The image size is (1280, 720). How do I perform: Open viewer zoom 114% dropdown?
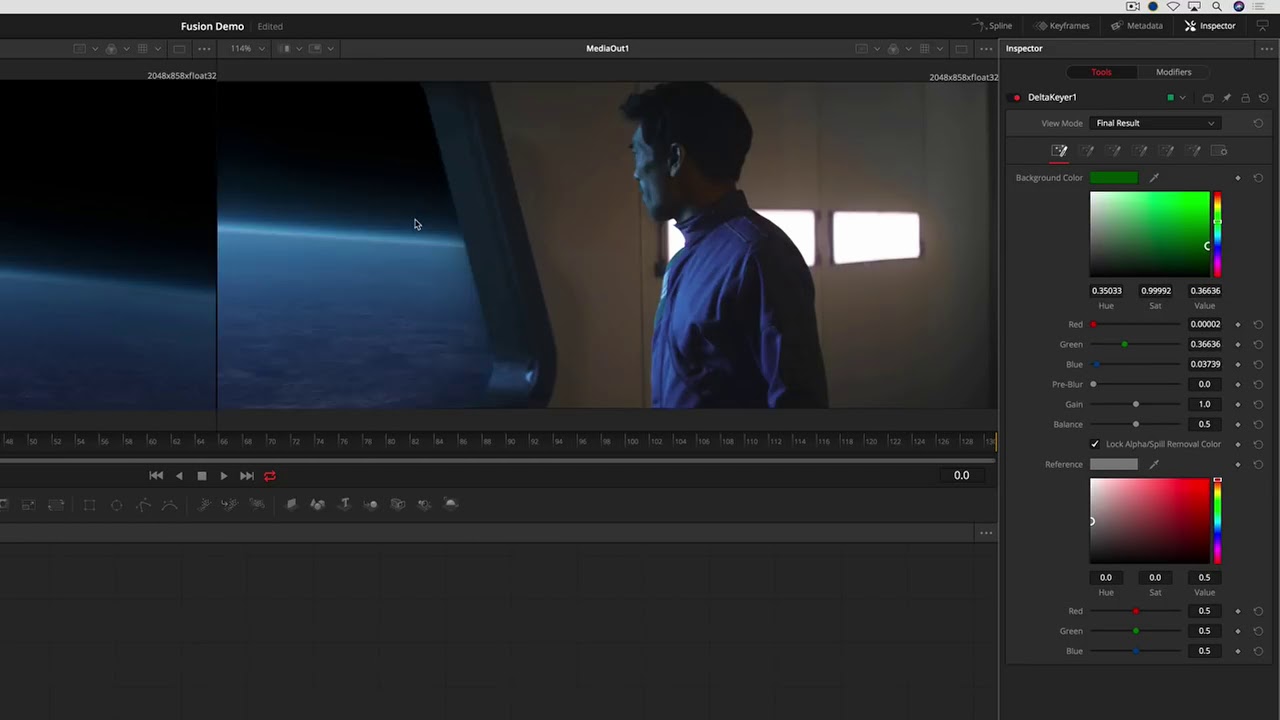tap(248, 48)
